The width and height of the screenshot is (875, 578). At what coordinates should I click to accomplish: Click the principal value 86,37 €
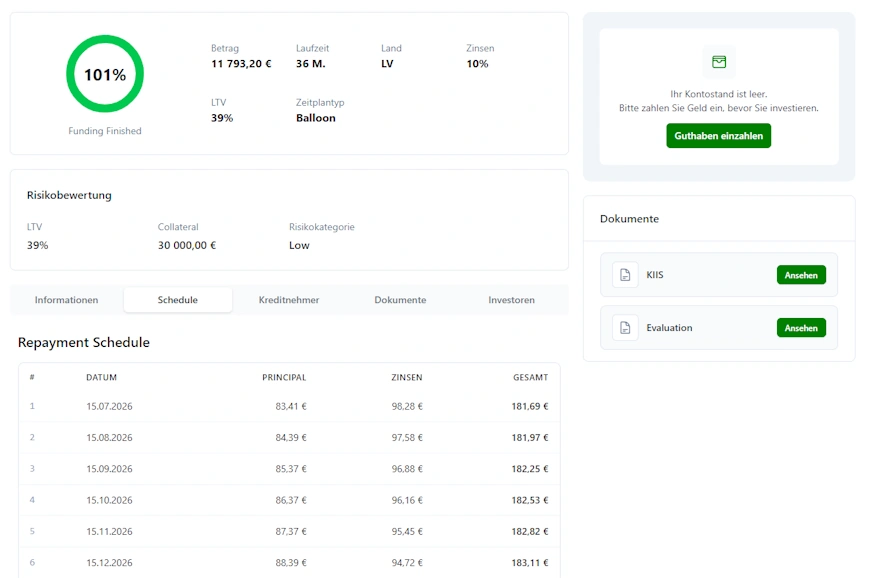coord(291,500)
